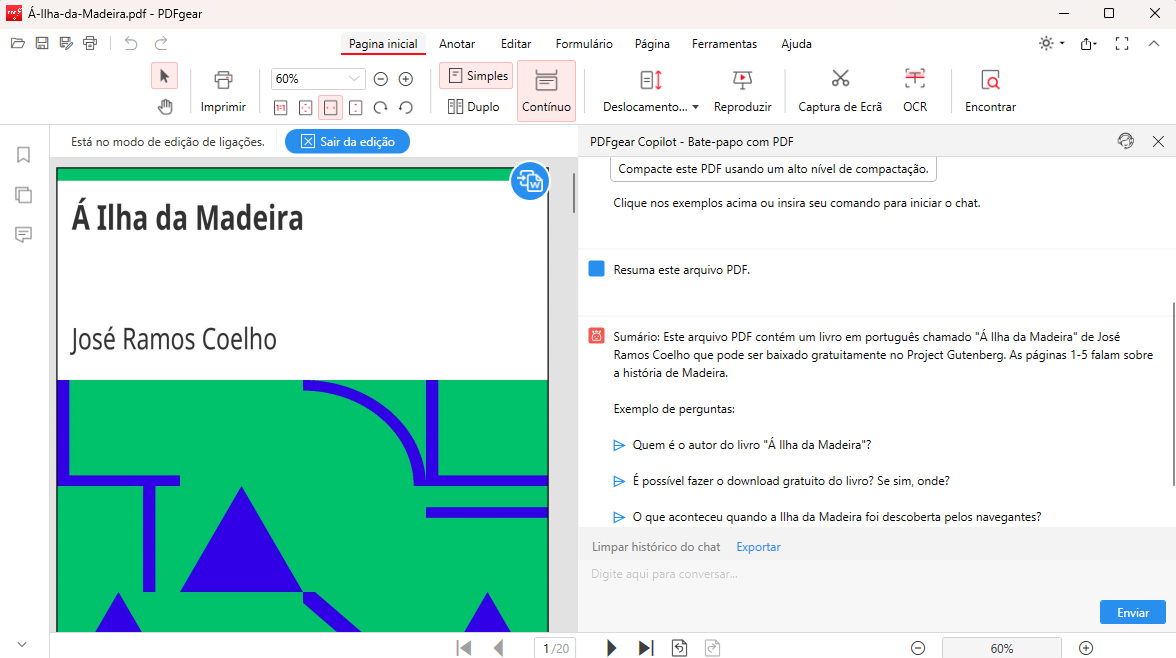Open the Encontrar search tool
This screenshot has width=1176, height=658.
tap(990, 92)
